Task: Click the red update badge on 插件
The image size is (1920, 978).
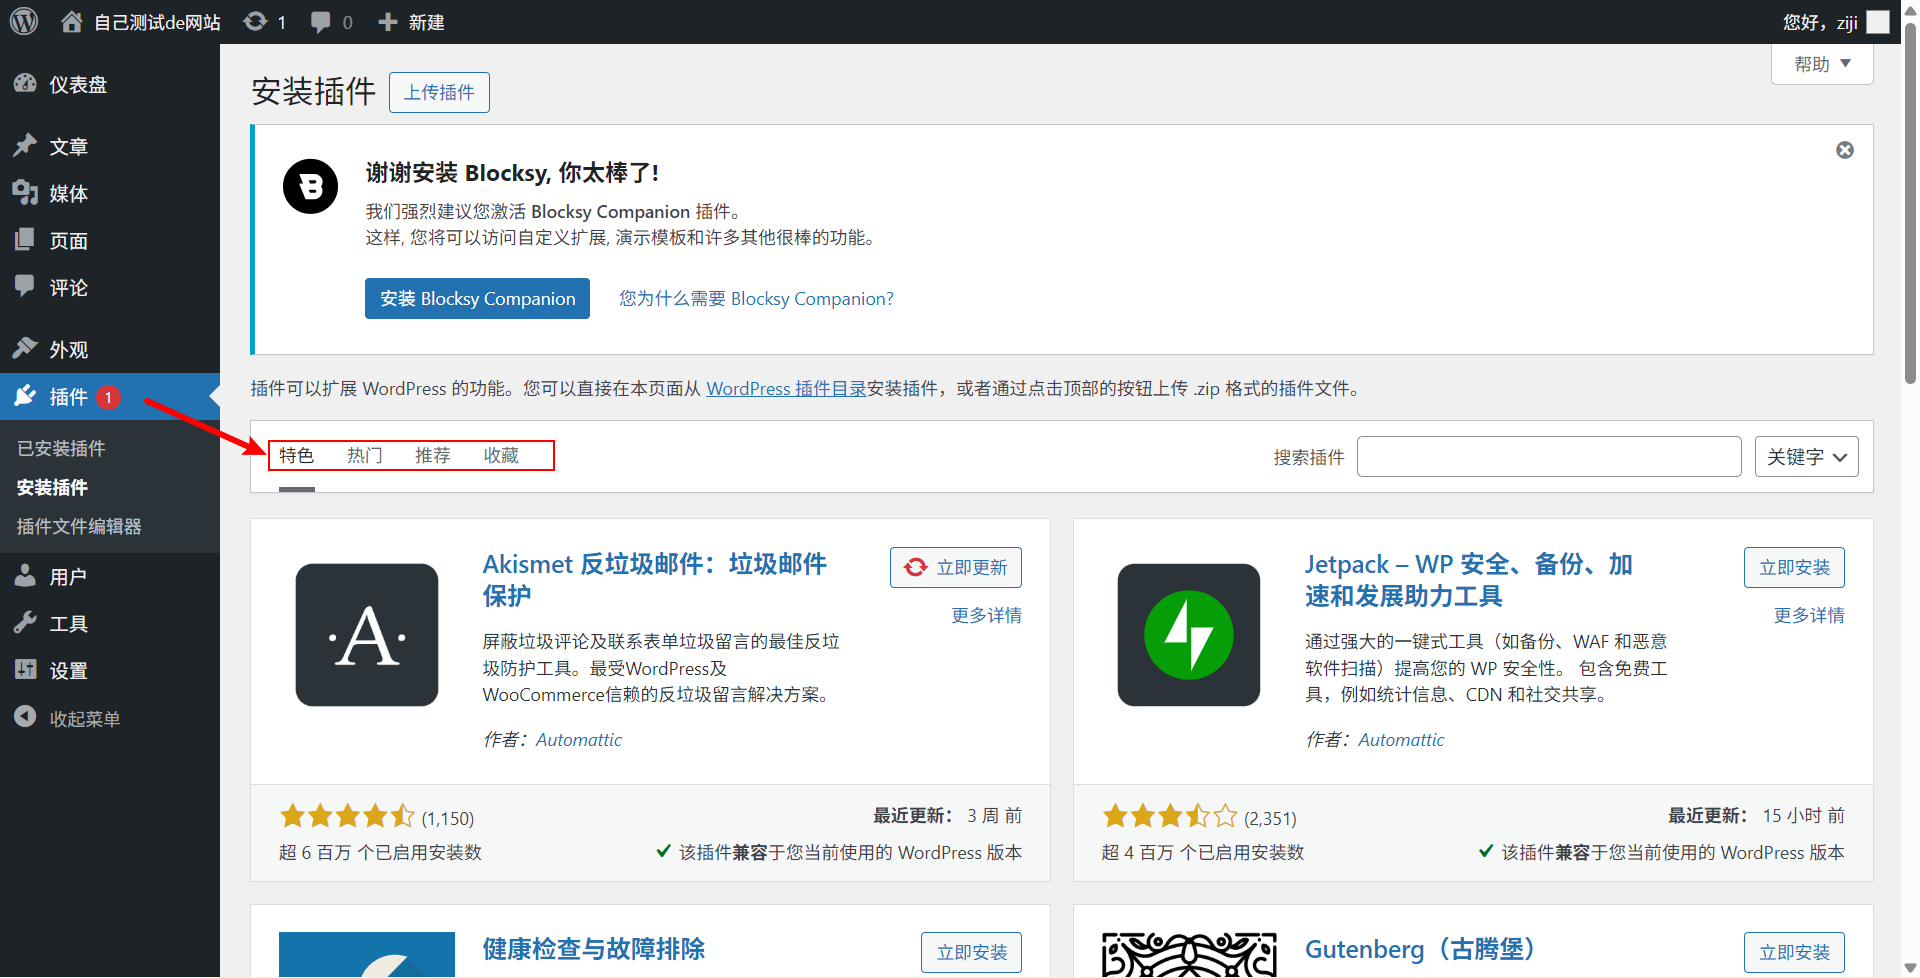Action: tap(108, 397)
